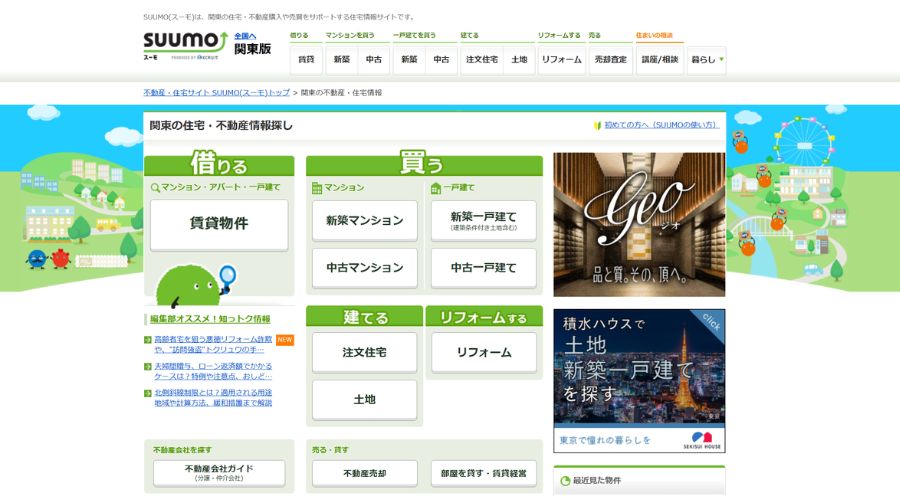900x500 pixels.
Task: Open the 初めての方へ SUUMOの使い方 link
Action: (661, 125)
